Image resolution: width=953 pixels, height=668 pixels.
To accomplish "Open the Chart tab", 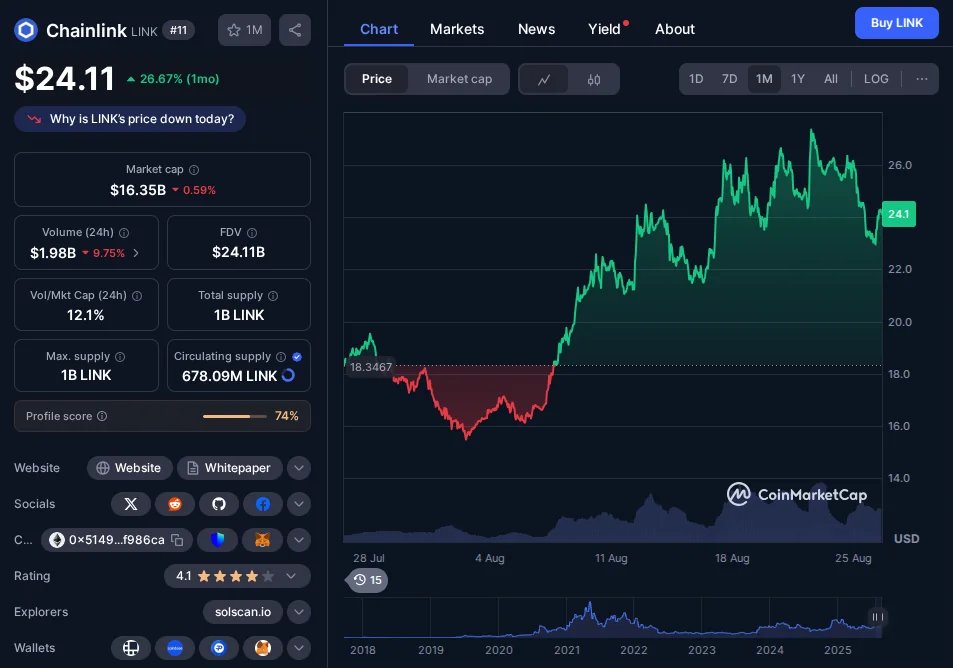I will [x=379, y=29].
